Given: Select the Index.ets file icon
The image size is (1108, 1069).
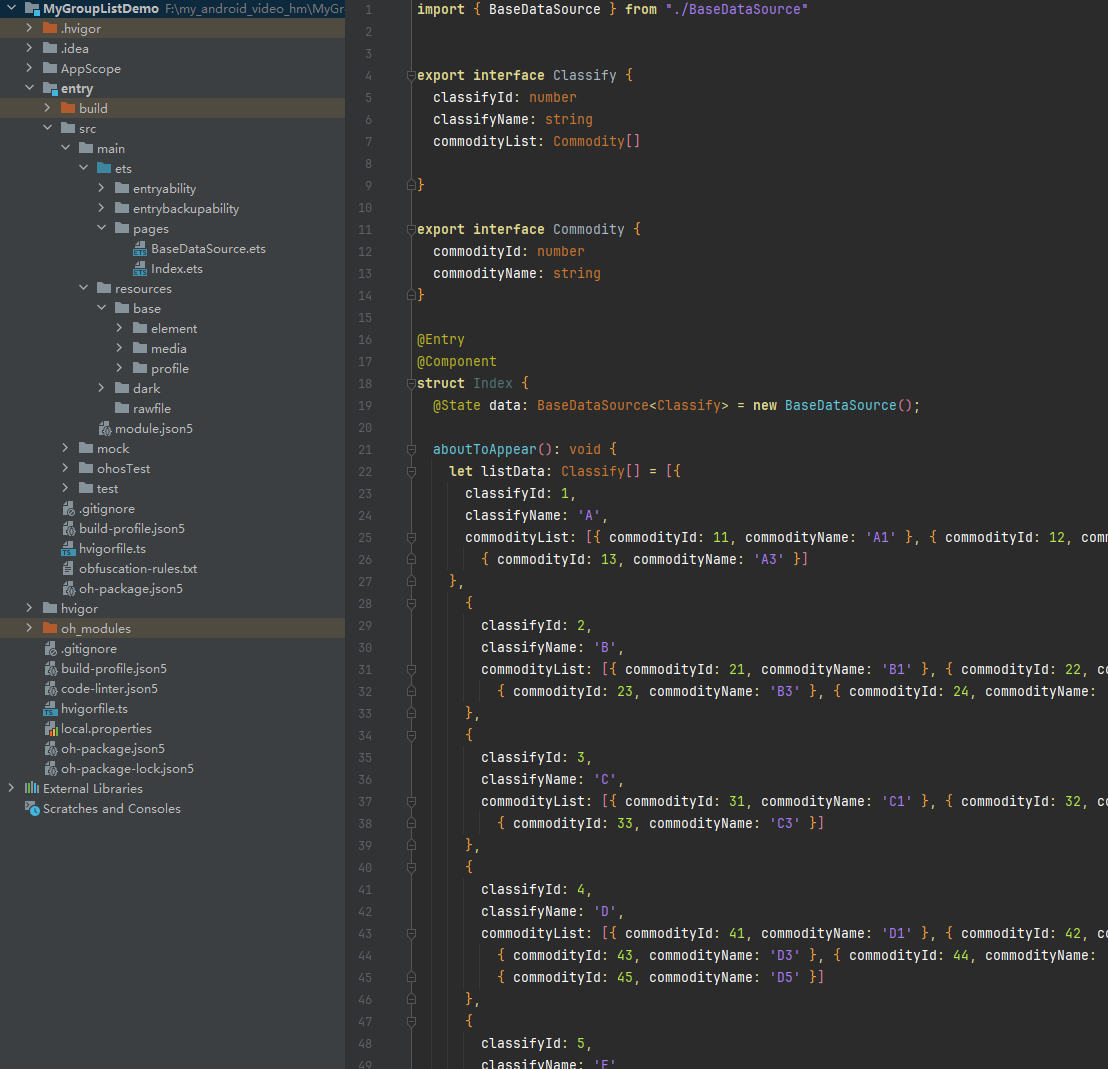Looking at the screenshot, I should pos(140,268).
